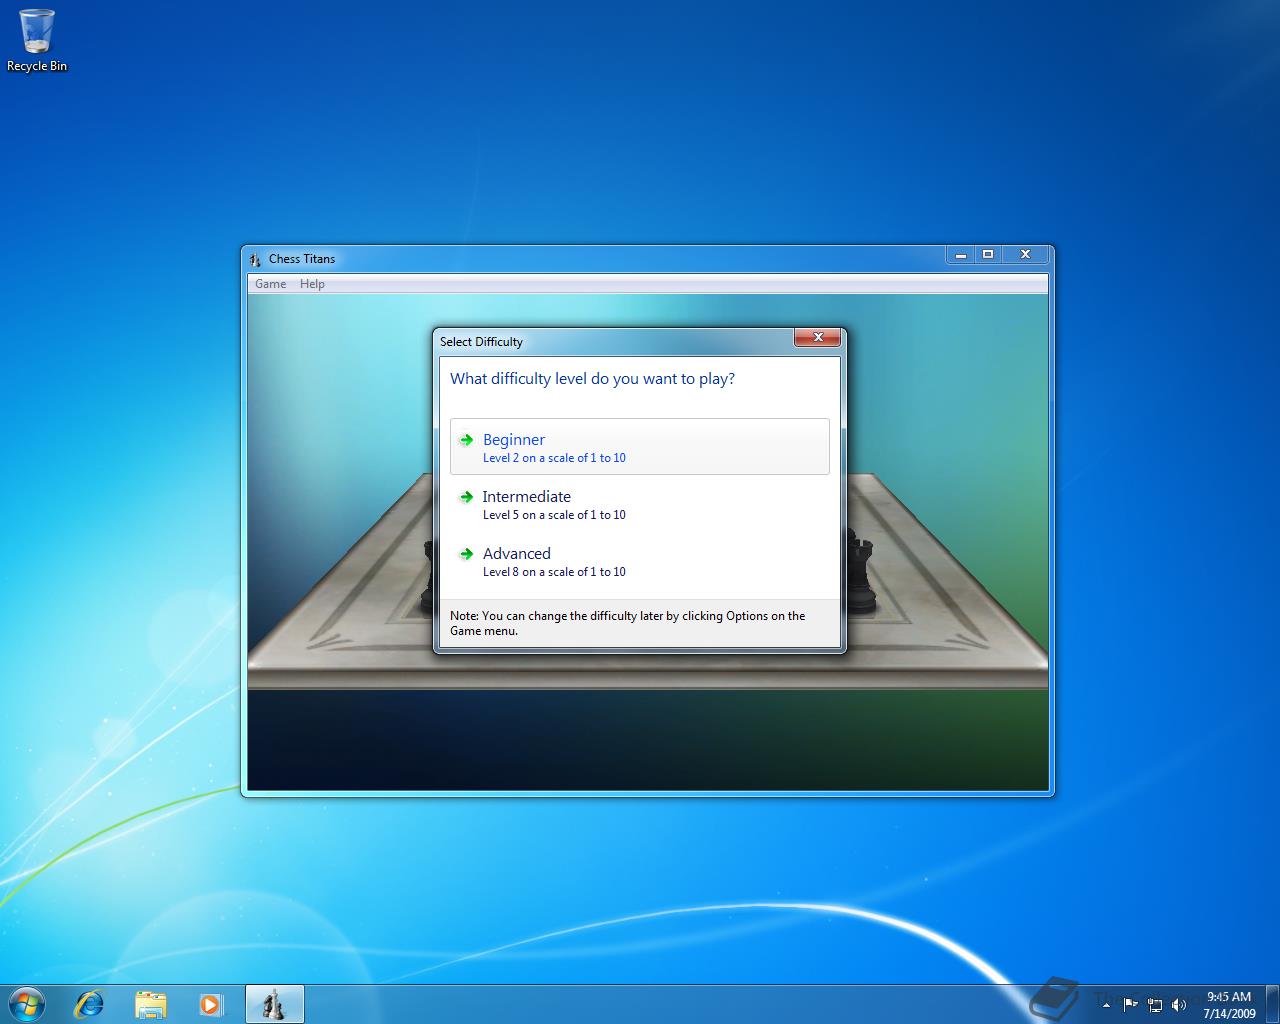
Task: Click the Chess Titans title bar icon
Action: [x=255, y=259]
